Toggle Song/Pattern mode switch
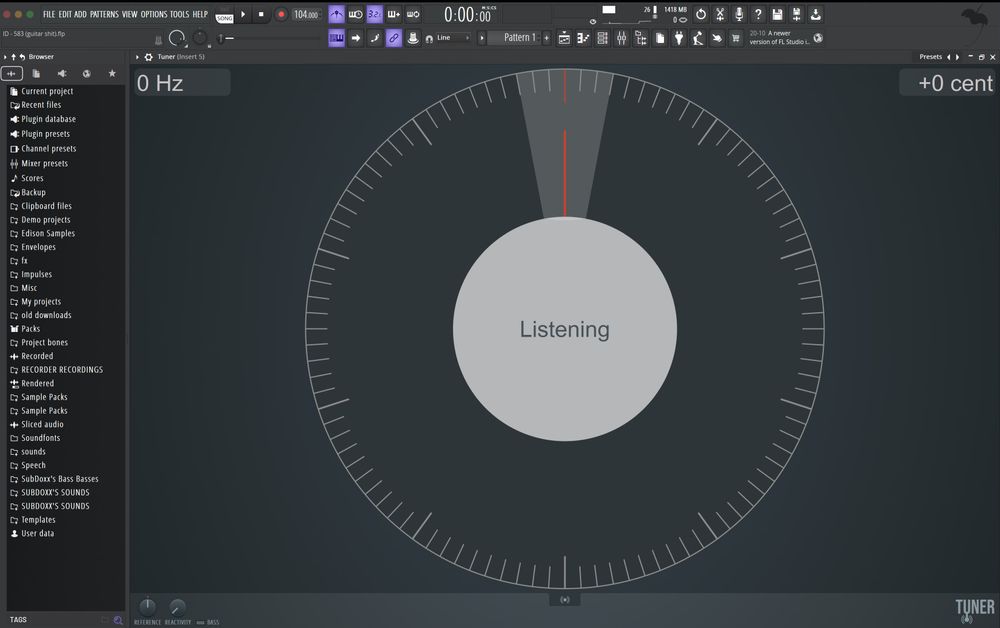1000x628 pixels. (x=224, y=14)
